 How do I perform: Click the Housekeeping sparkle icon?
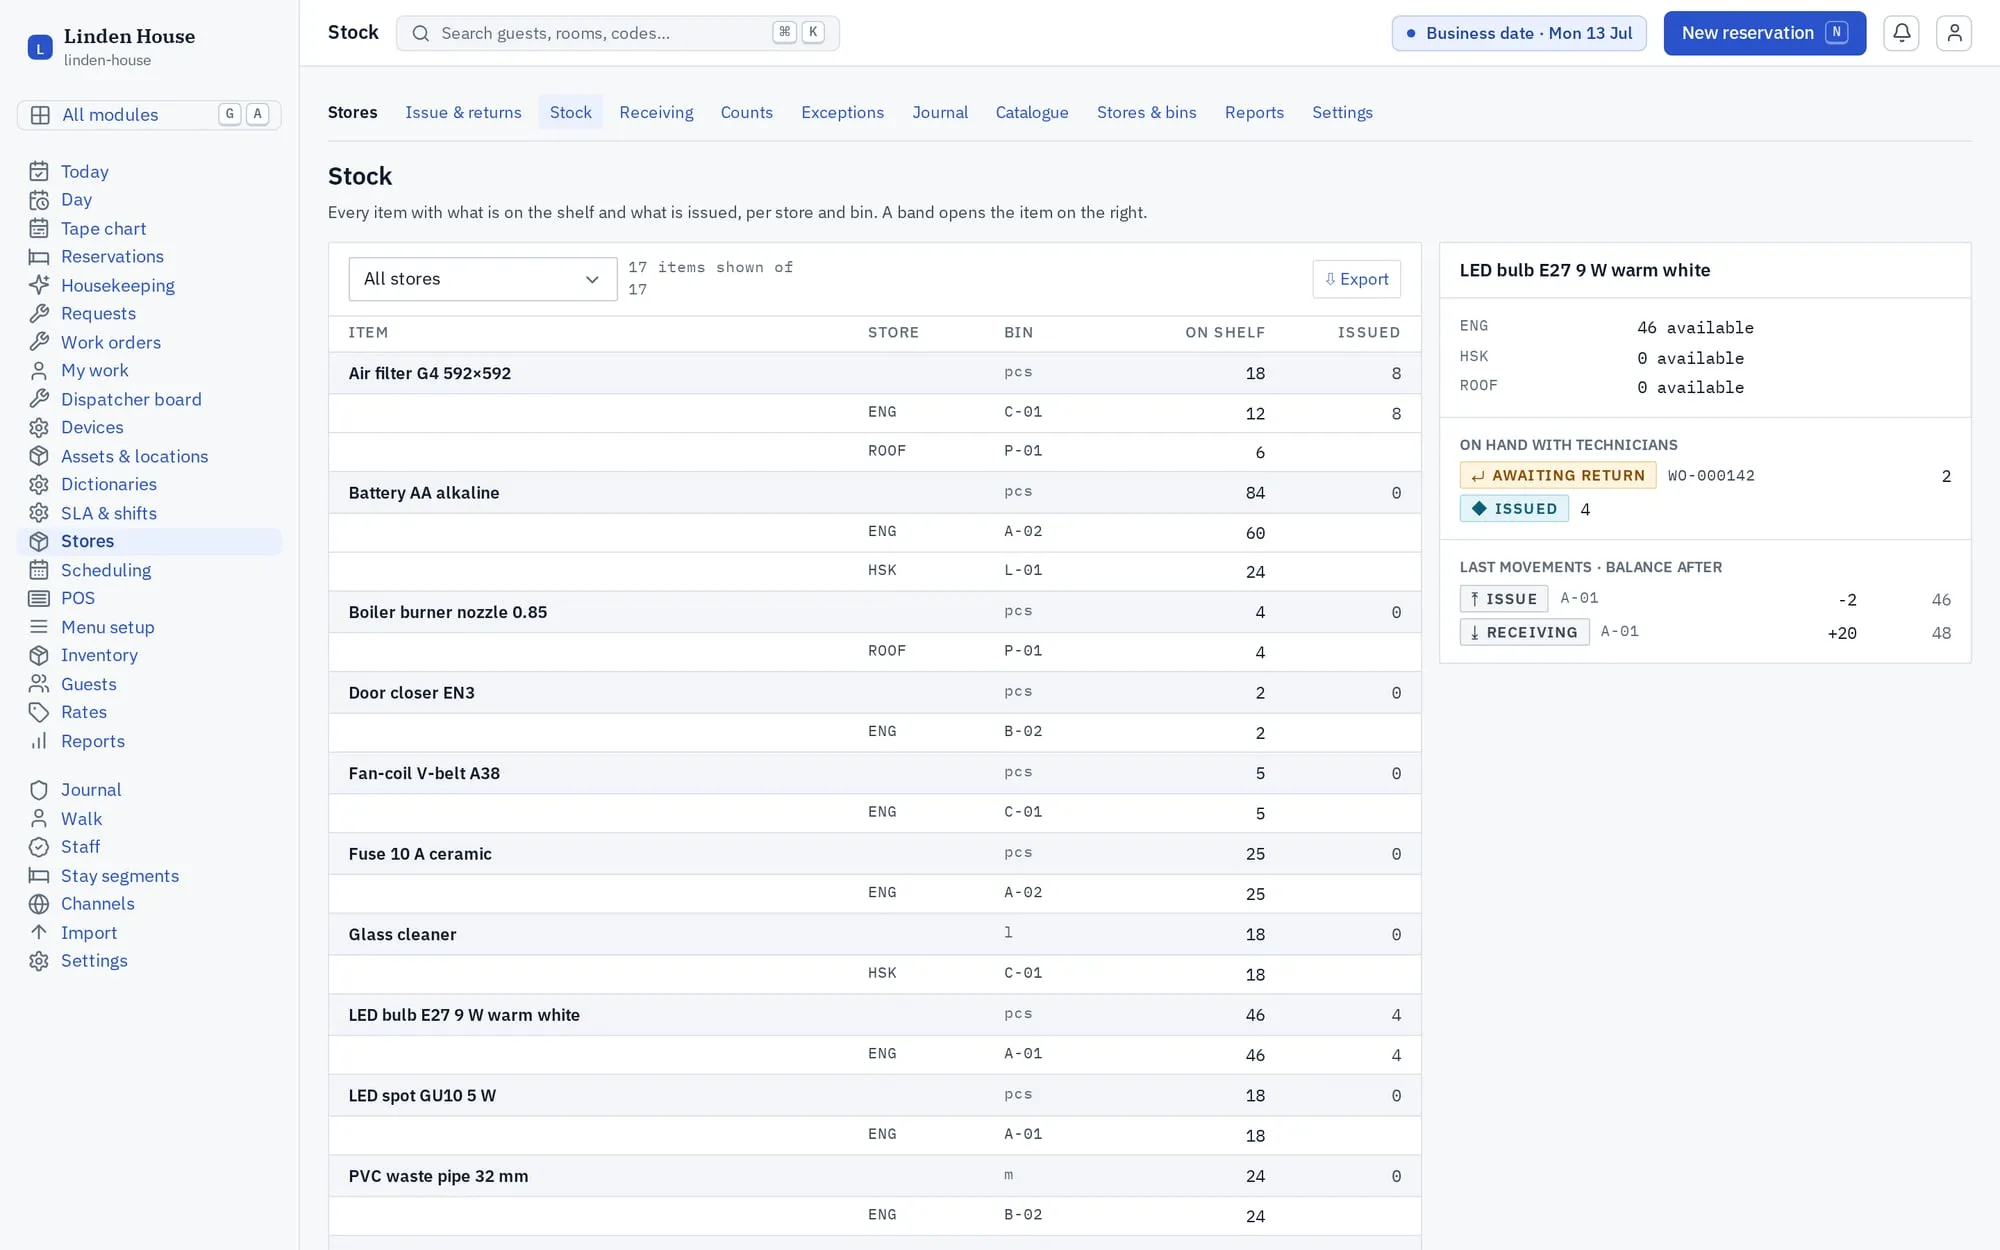(39, 286)
